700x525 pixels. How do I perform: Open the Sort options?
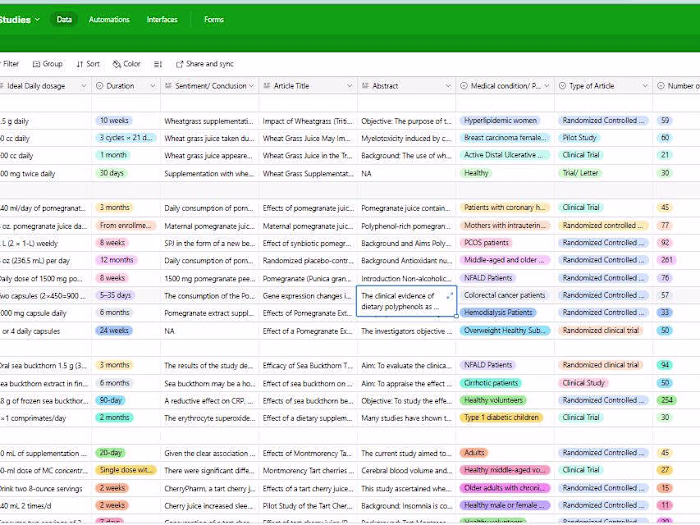click(x=88, y=64)
